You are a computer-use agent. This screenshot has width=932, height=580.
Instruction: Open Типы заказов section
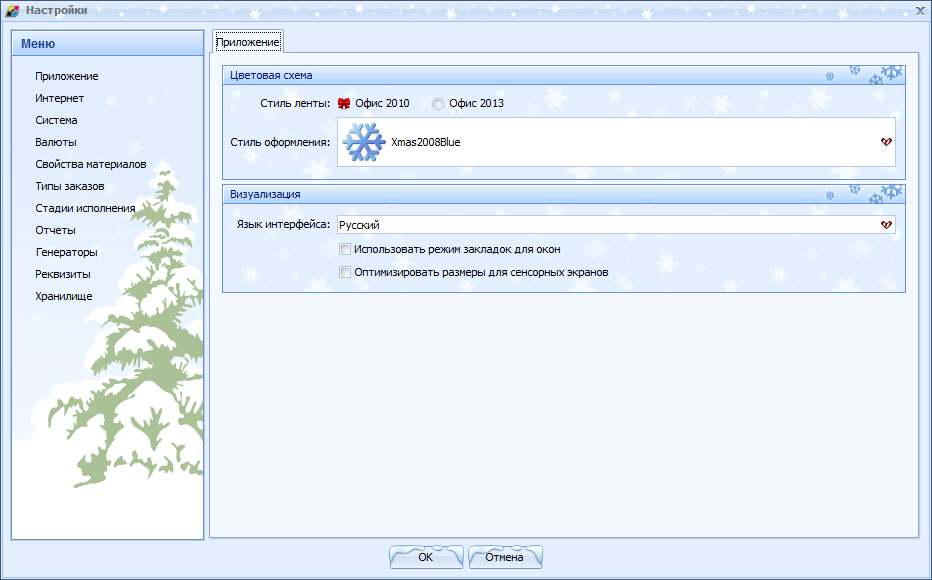70,186
